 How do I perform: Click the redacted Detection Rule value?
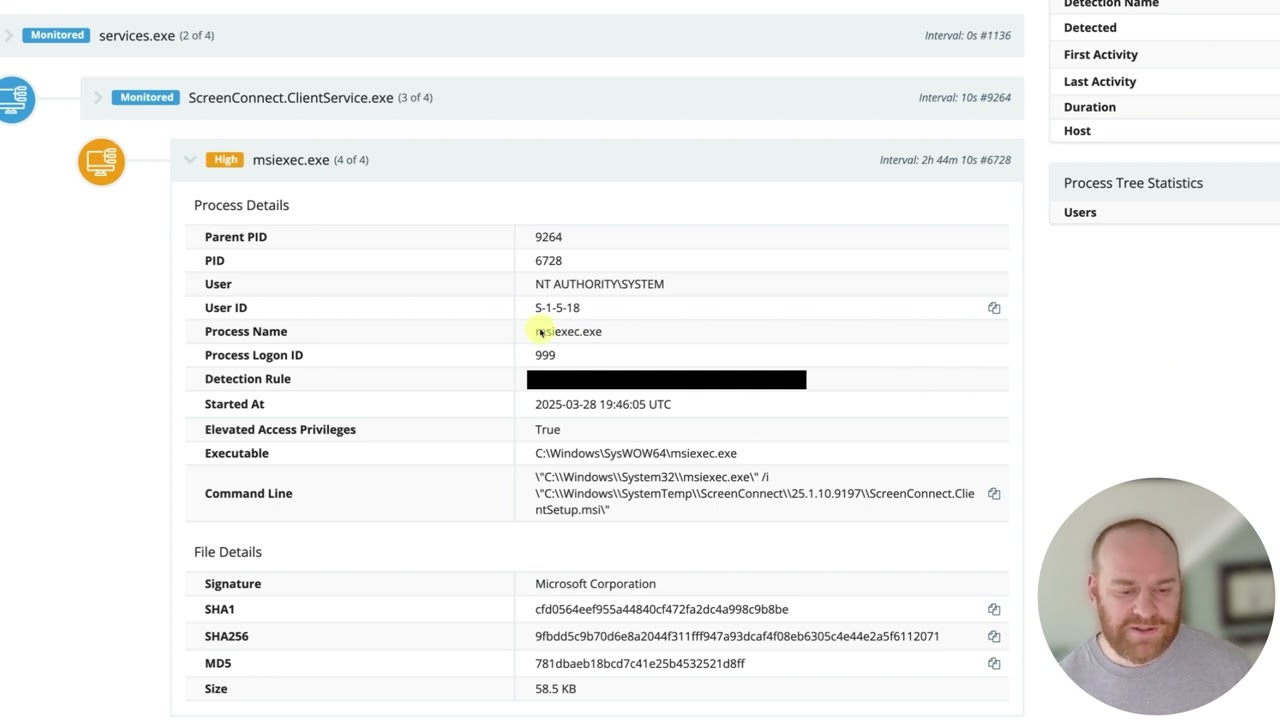pyautogui.click(x=666, y=379)
